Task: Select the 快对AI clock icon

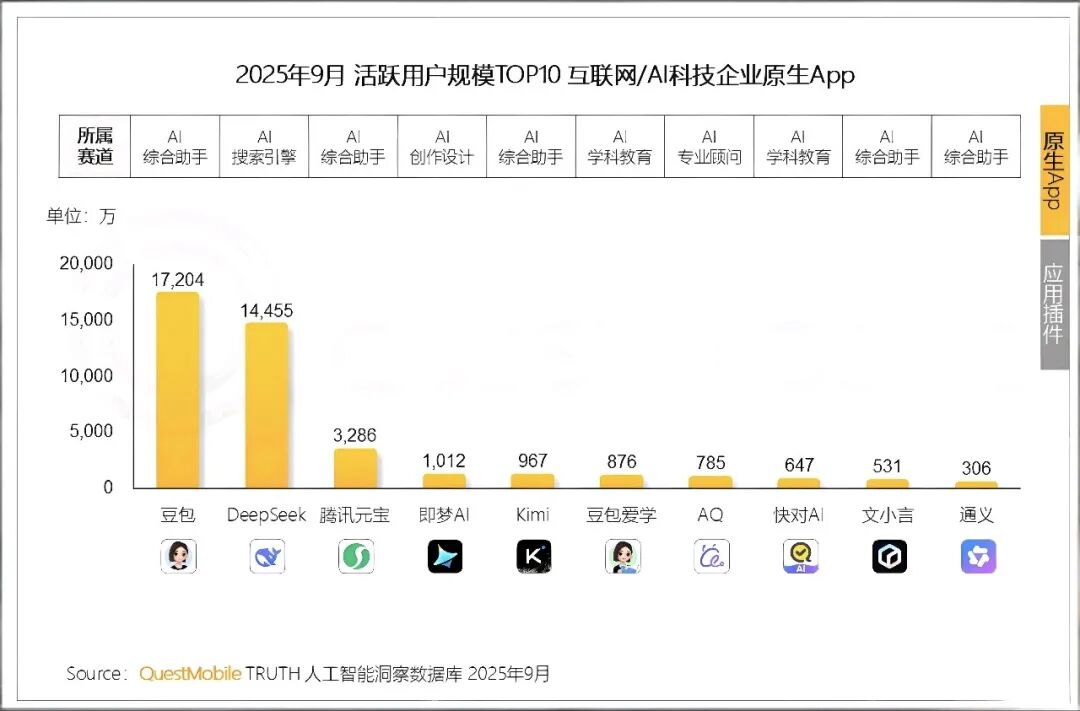Action: 798,556
